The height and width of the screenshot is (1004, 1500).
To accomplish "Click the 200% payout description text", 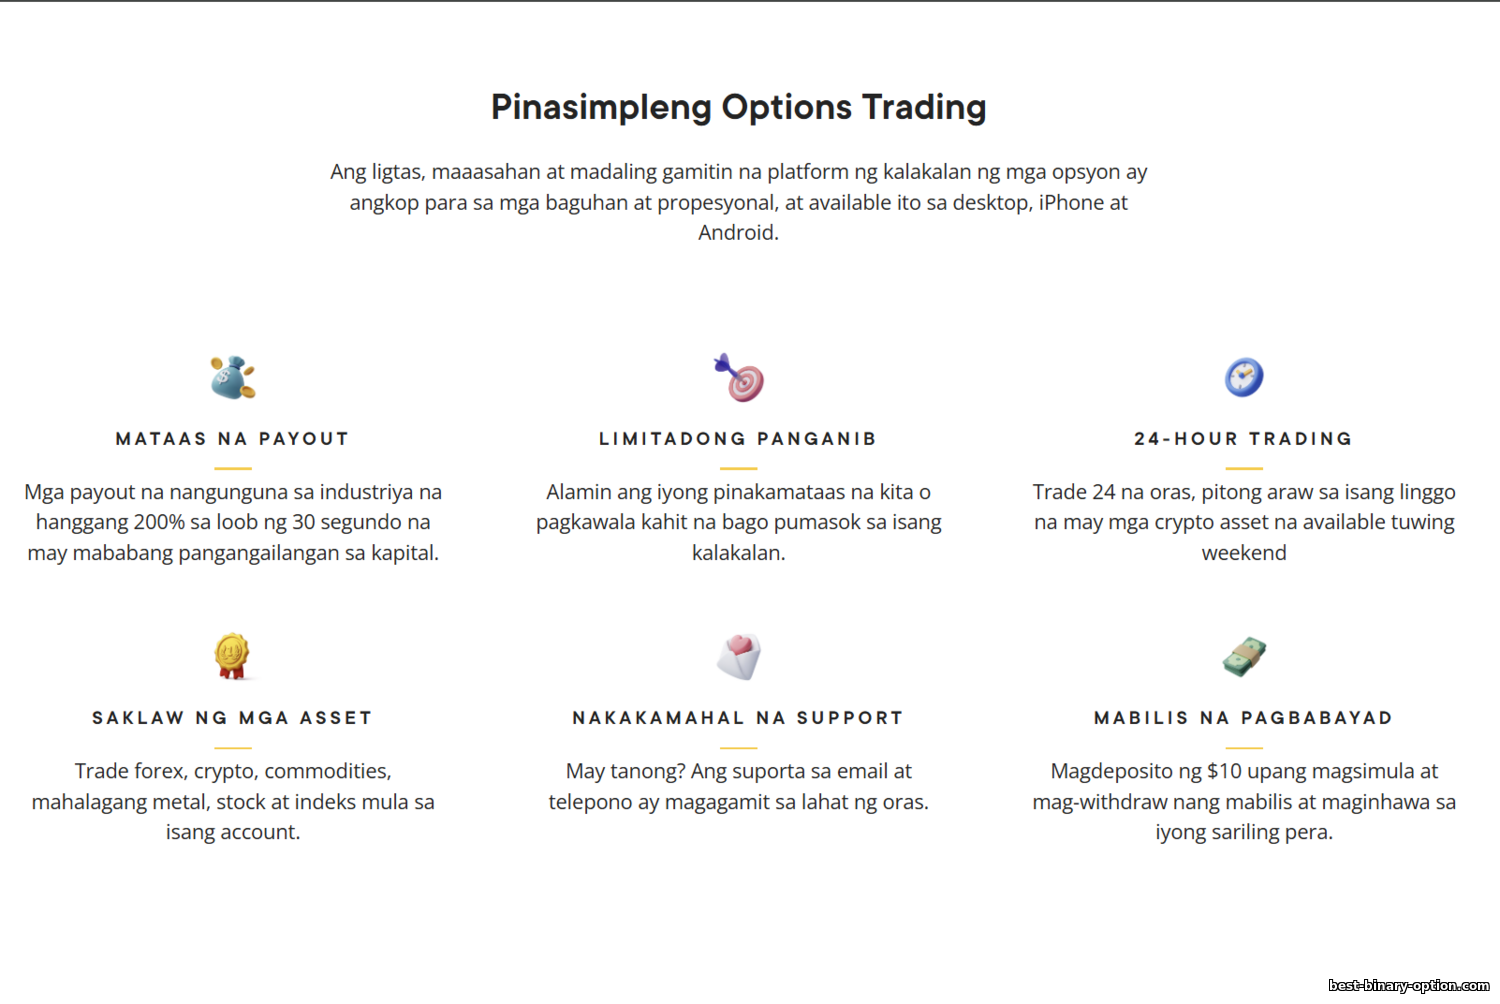I will pyautogui.click(x=233, y=522).
